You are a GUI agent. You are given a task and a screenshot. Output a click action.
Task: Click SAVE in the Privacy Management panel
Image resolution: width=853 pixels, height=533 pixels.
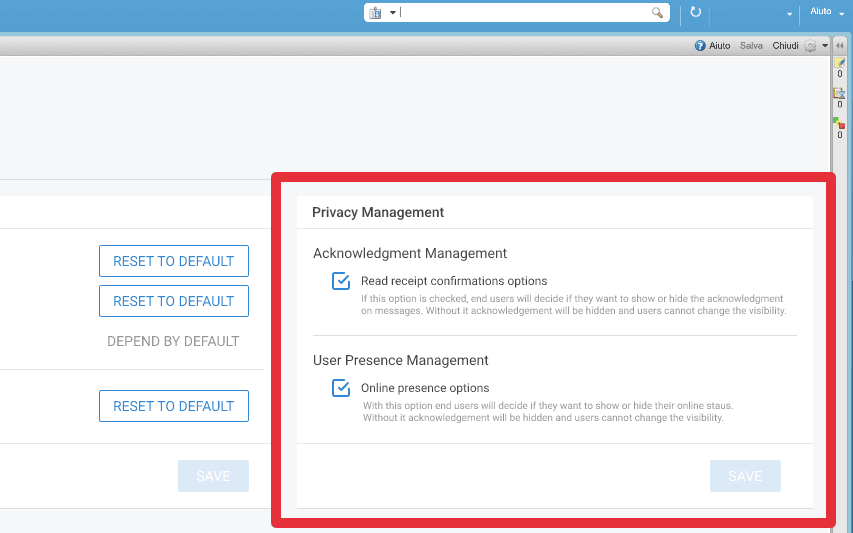pos(745,476)
